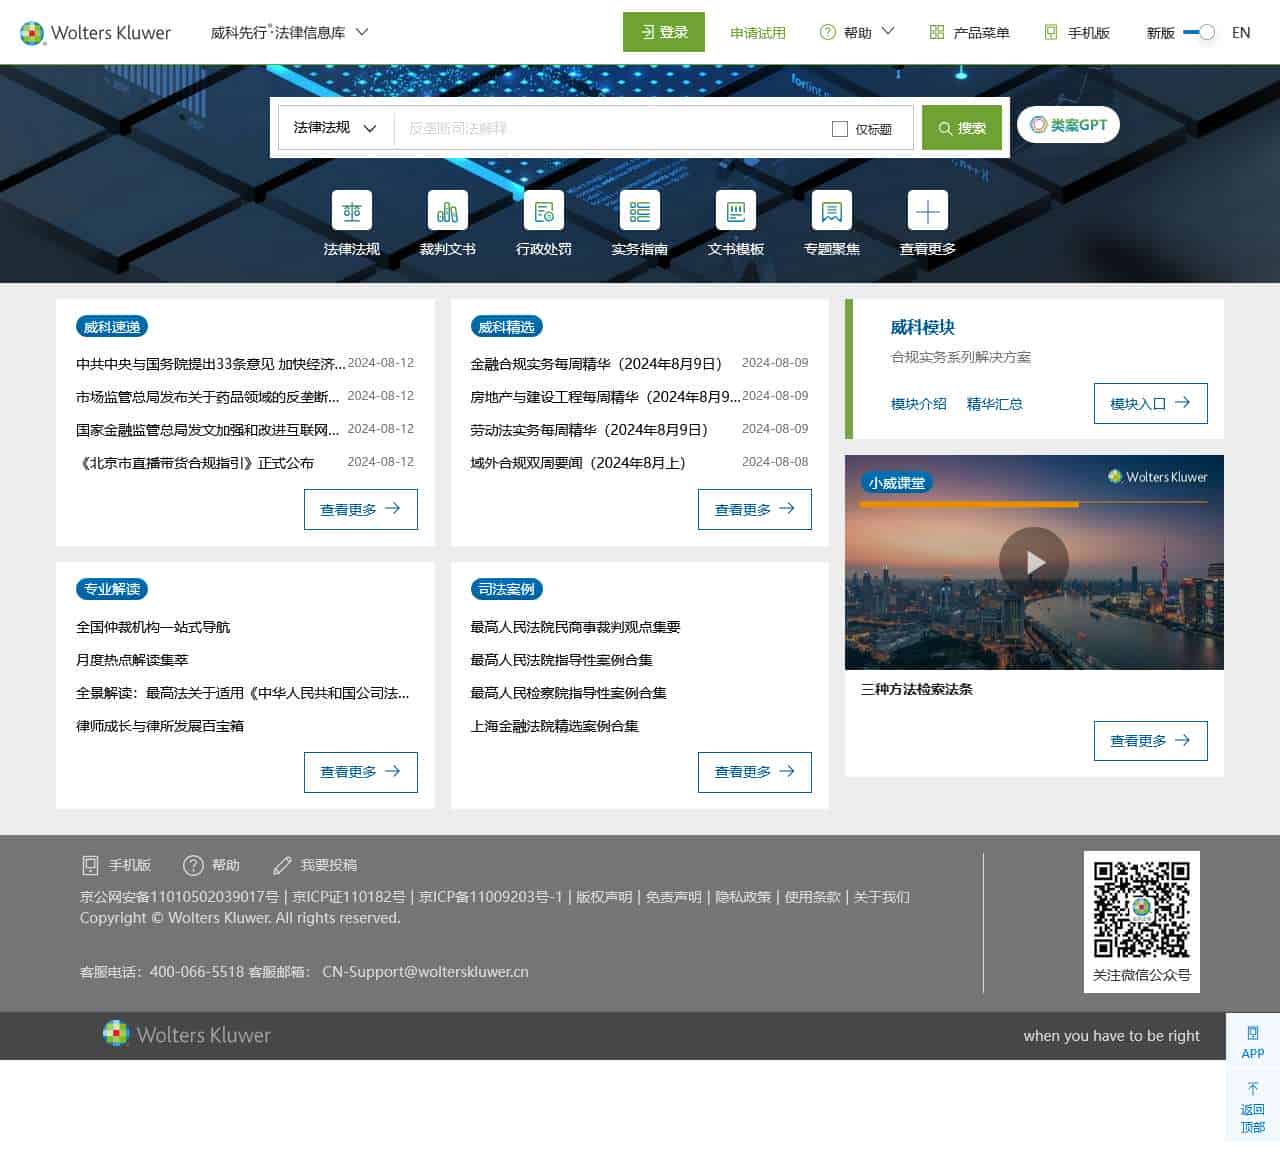Click the 模块入口 button
Image resolution: width=1280 pixels, height=1167 pixels.
pos(1151,403)
